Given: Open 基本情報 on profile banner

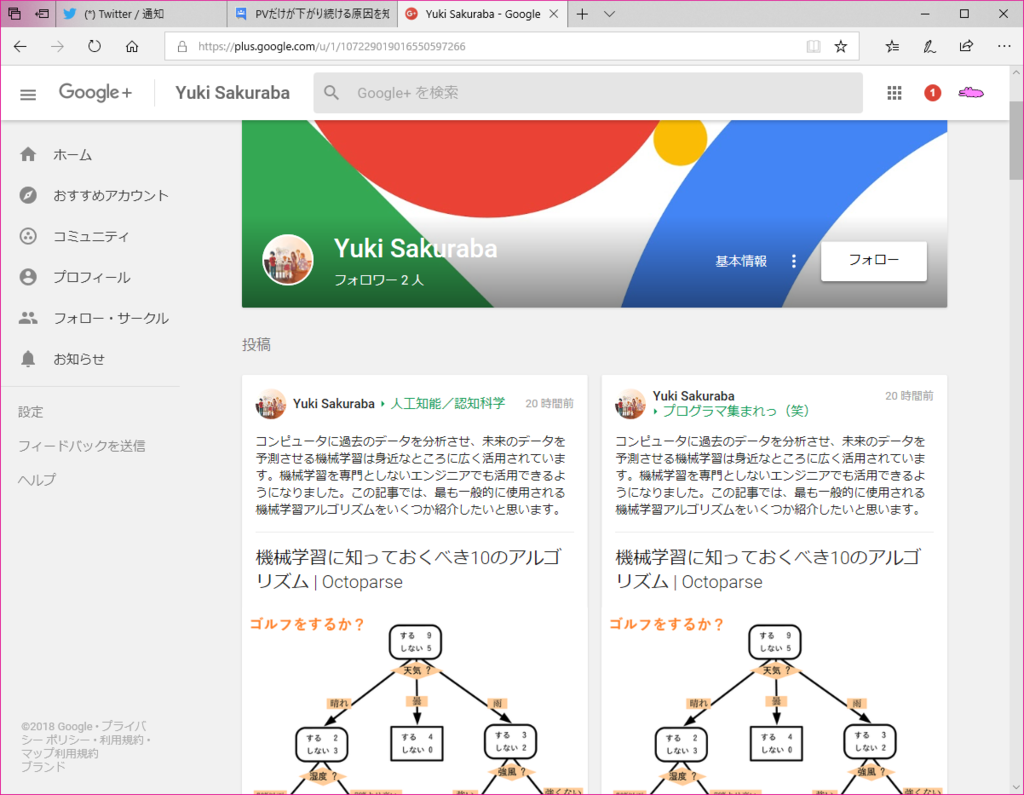Looking at the screenshot, I should tap(741, 261).
